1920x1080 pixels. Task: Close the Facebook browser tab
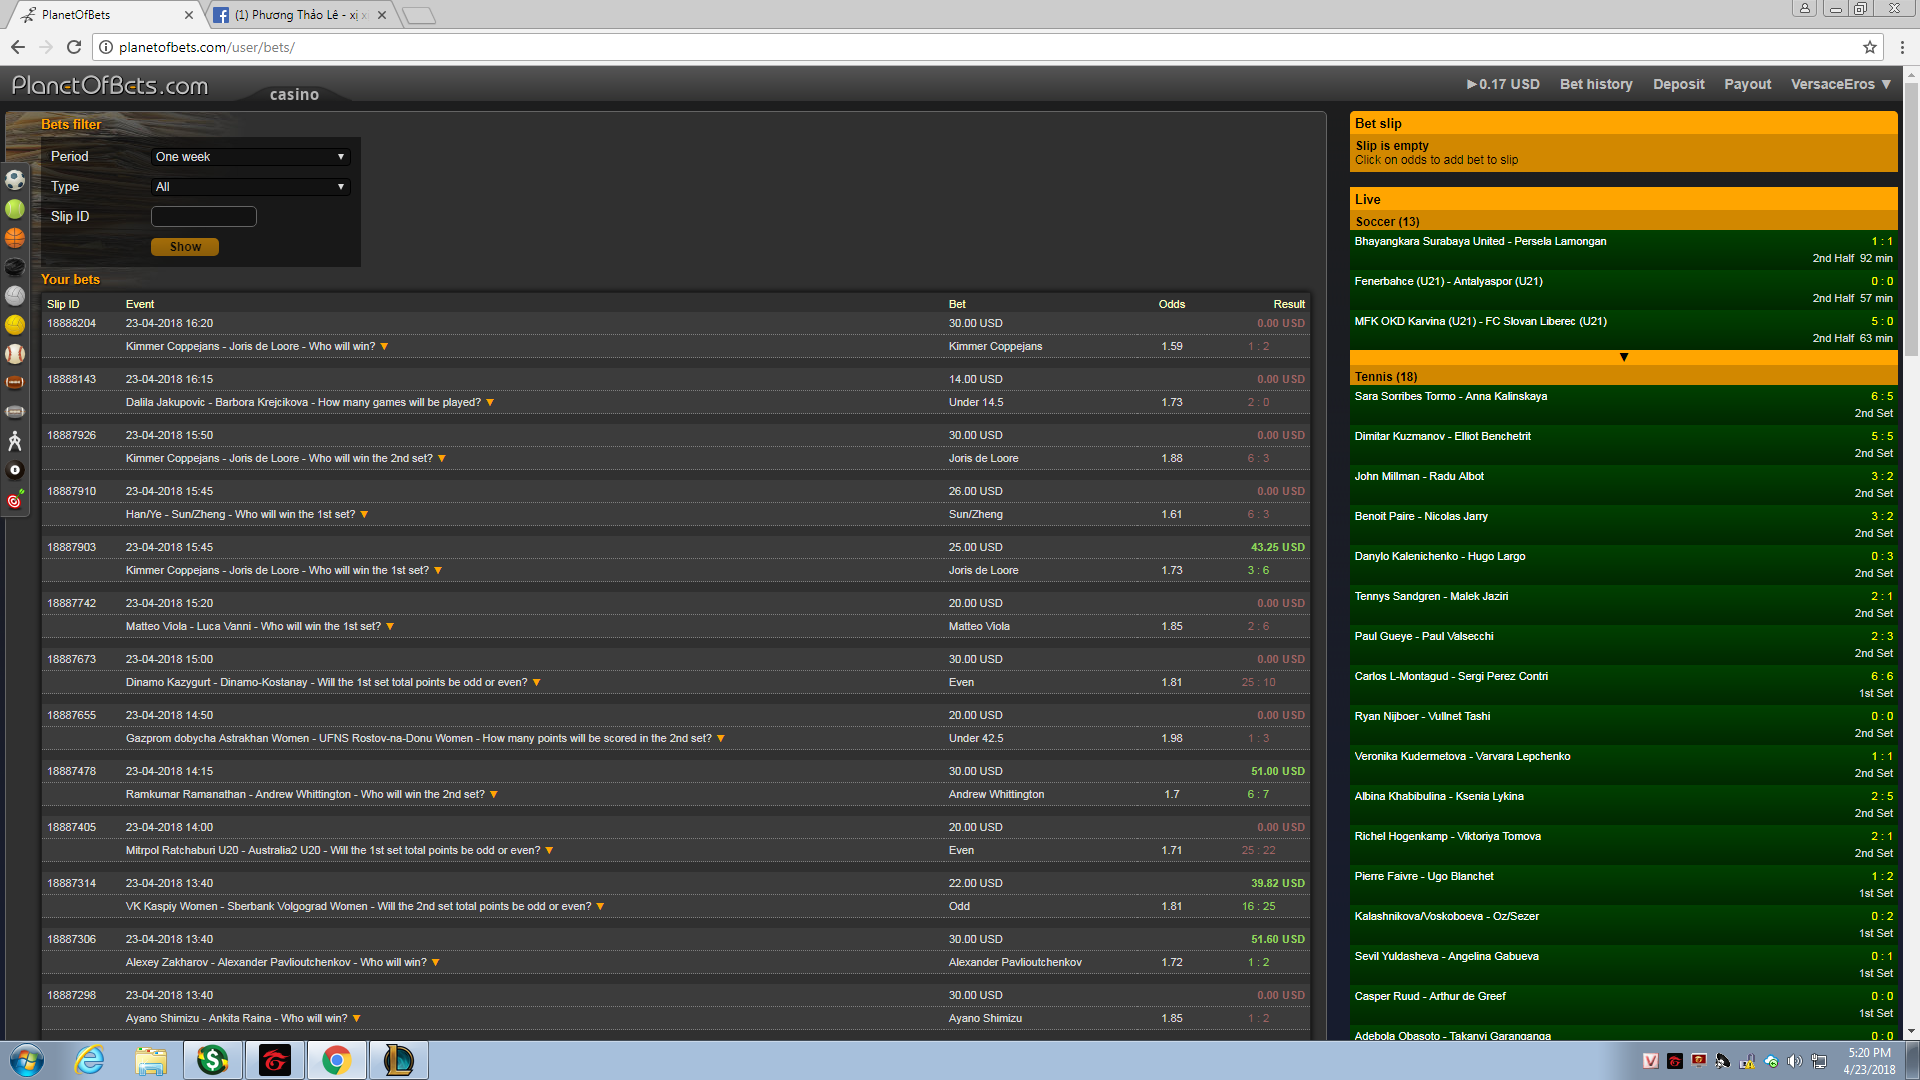coord(382,15)
